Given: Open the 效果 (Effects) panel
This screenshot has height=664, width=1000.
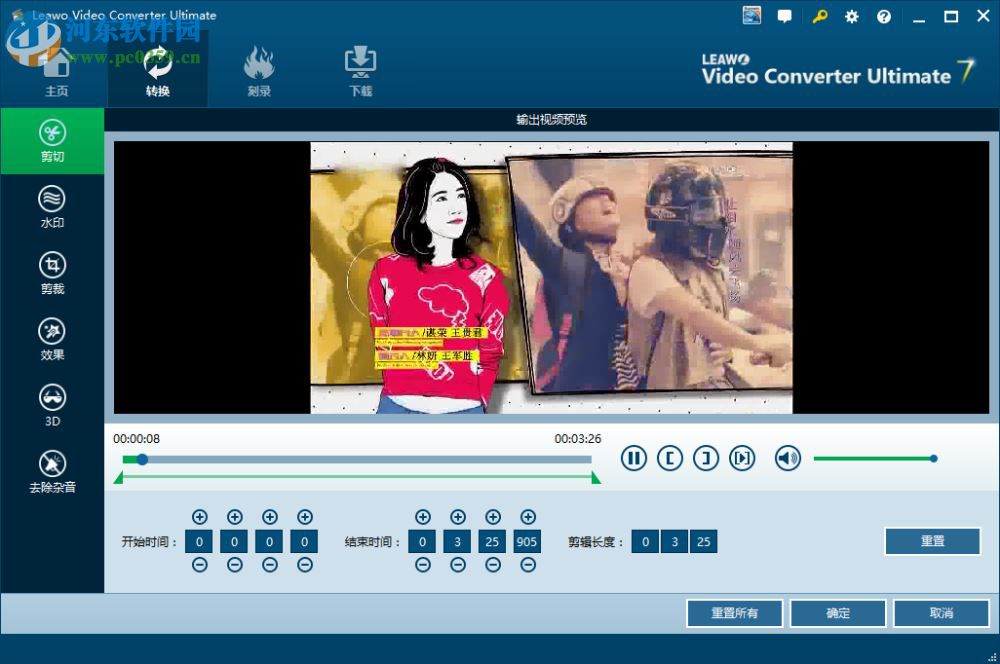Looking at the screenshot, I should click(x=52, y=337).
